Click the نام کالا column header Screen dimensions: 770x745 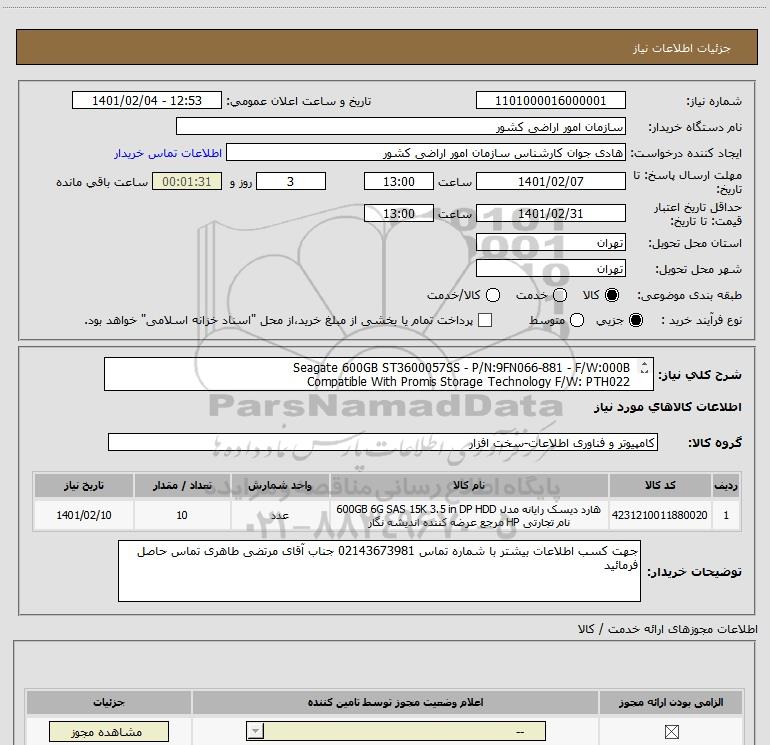point(469,486)
